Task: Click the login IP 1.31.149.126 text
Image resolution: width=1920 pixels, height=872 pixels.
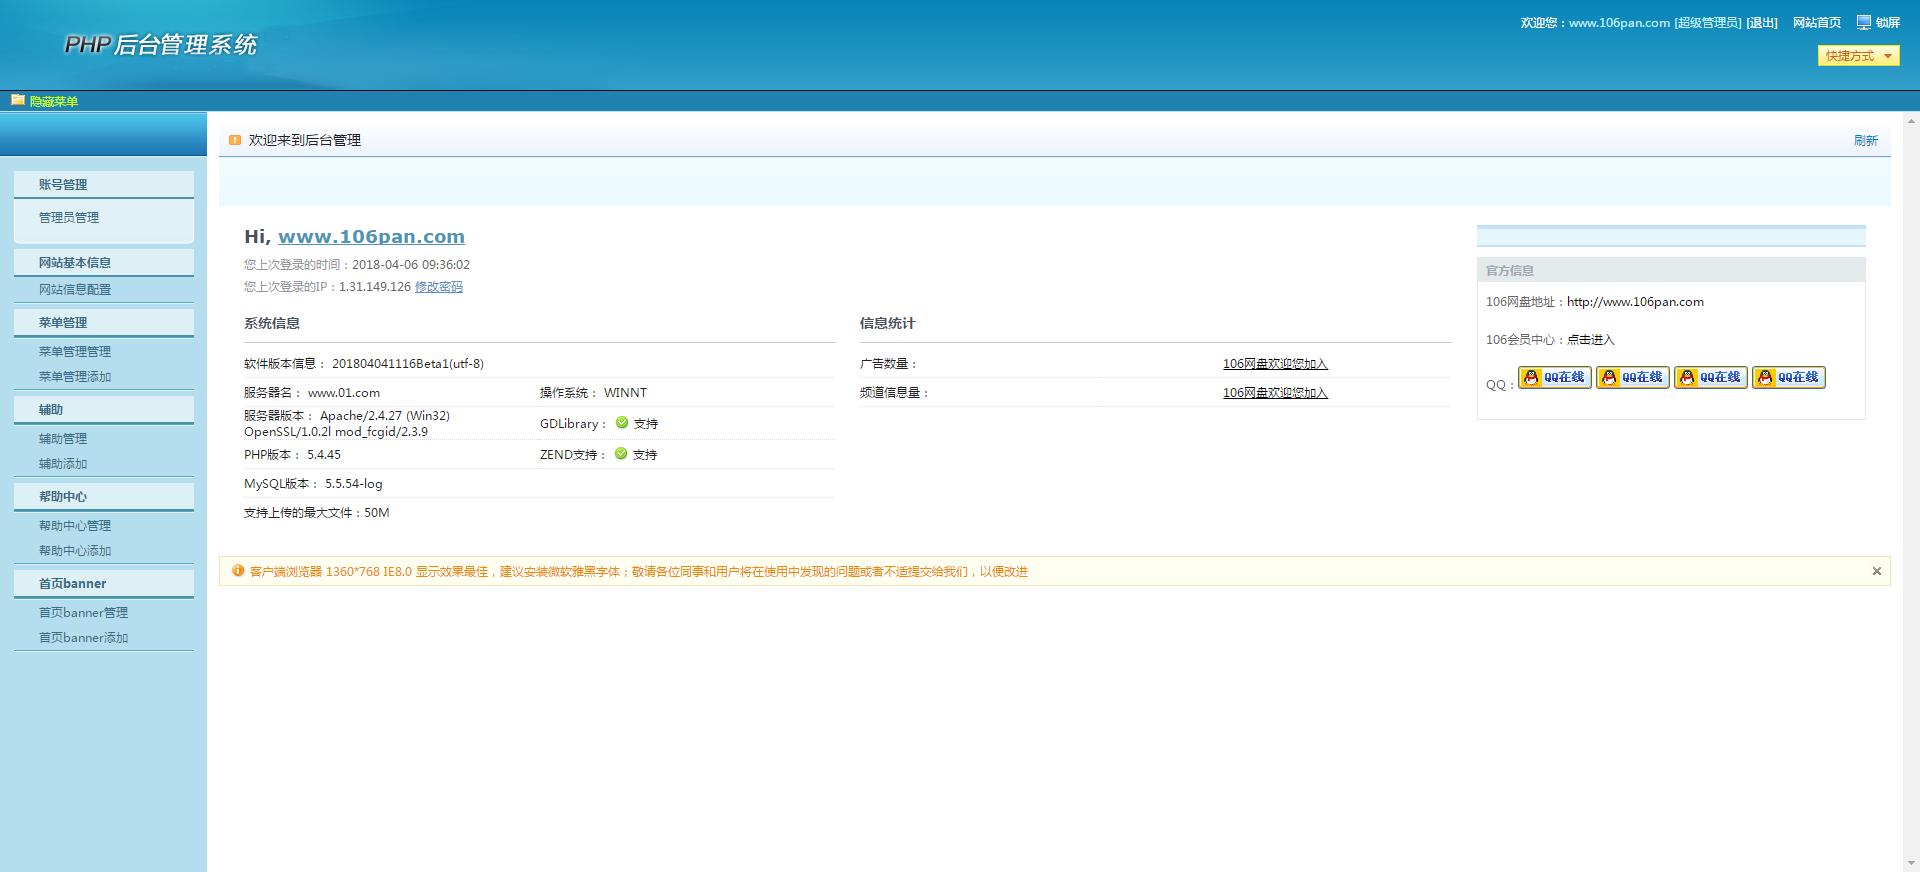Action: (x=375, y=286)
